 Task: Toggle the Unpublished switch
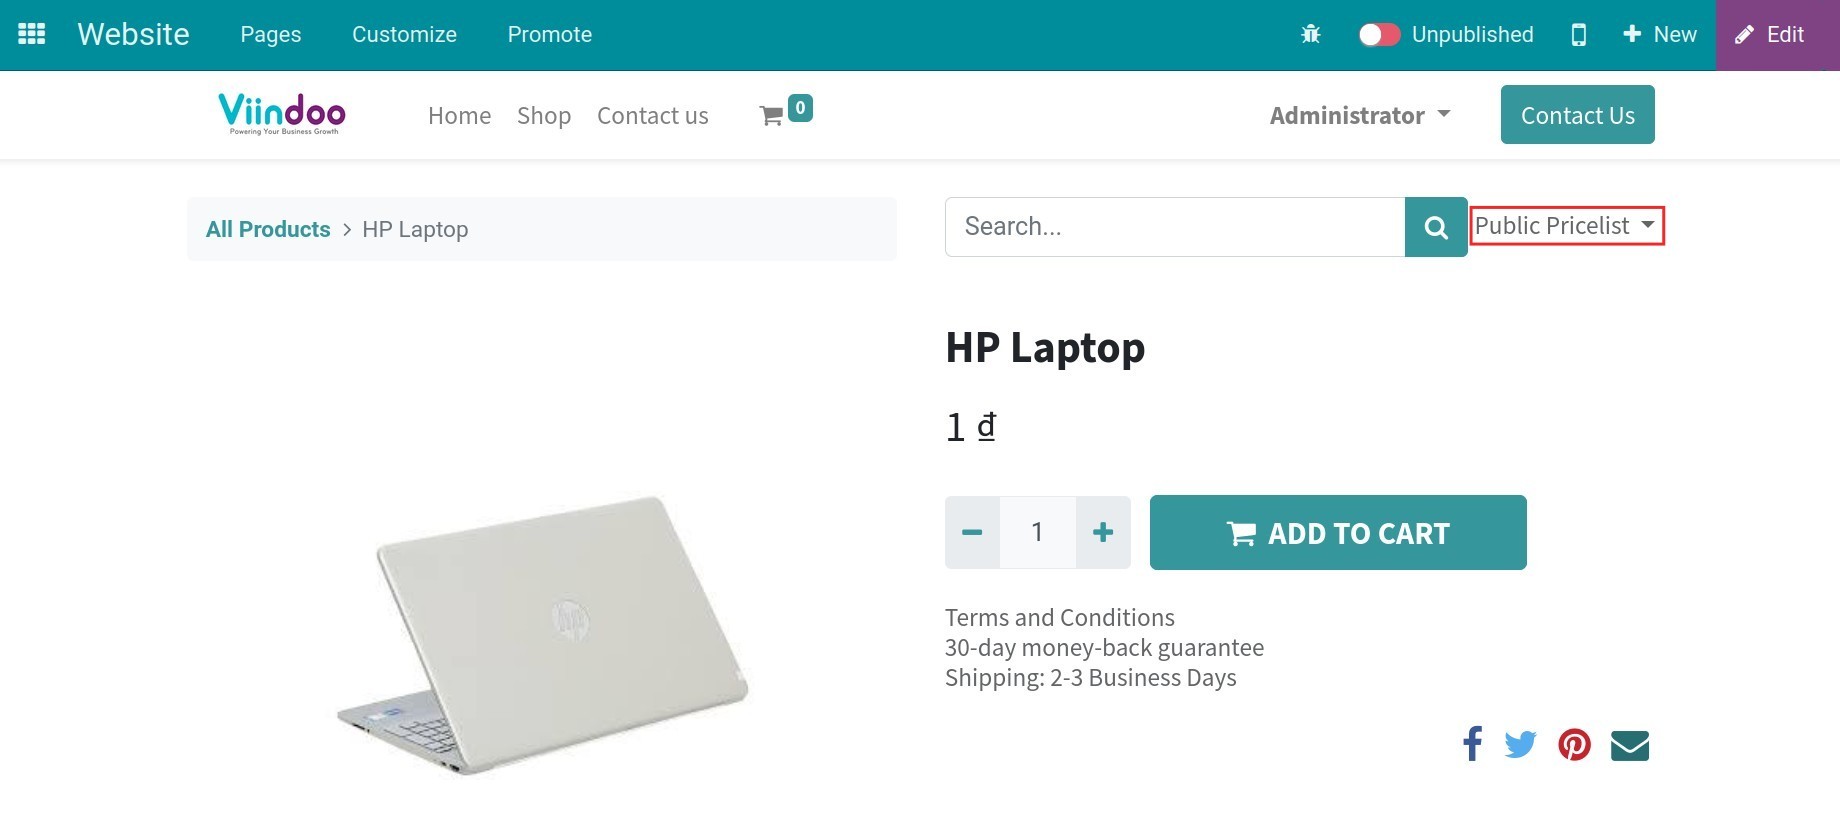point(1378,35)
